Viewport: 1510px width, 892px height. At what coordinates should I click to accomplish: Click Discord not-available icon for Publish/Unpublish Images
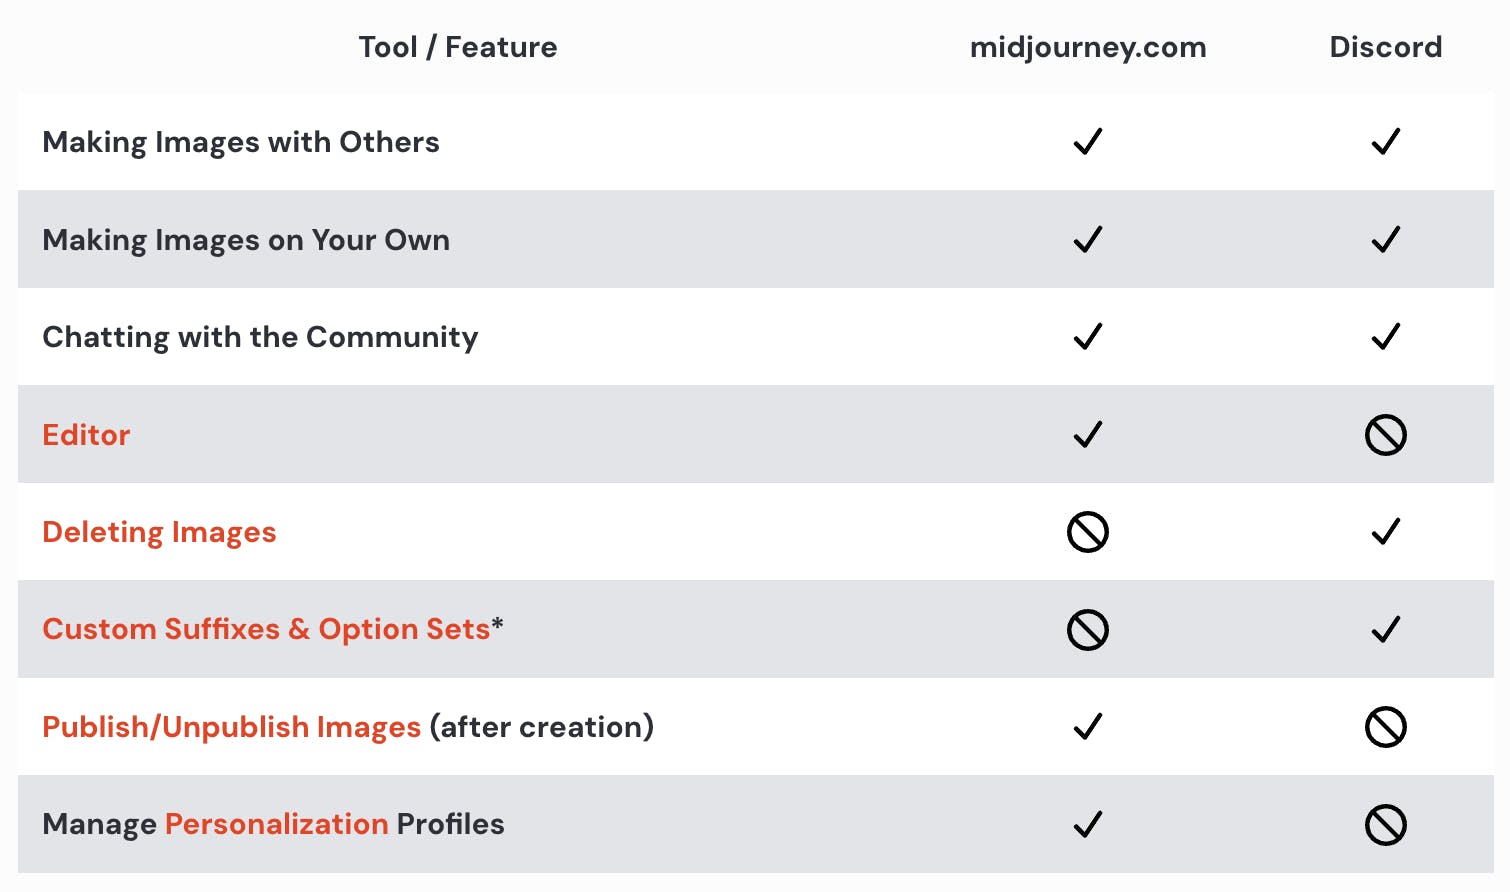coord(1385,727)
